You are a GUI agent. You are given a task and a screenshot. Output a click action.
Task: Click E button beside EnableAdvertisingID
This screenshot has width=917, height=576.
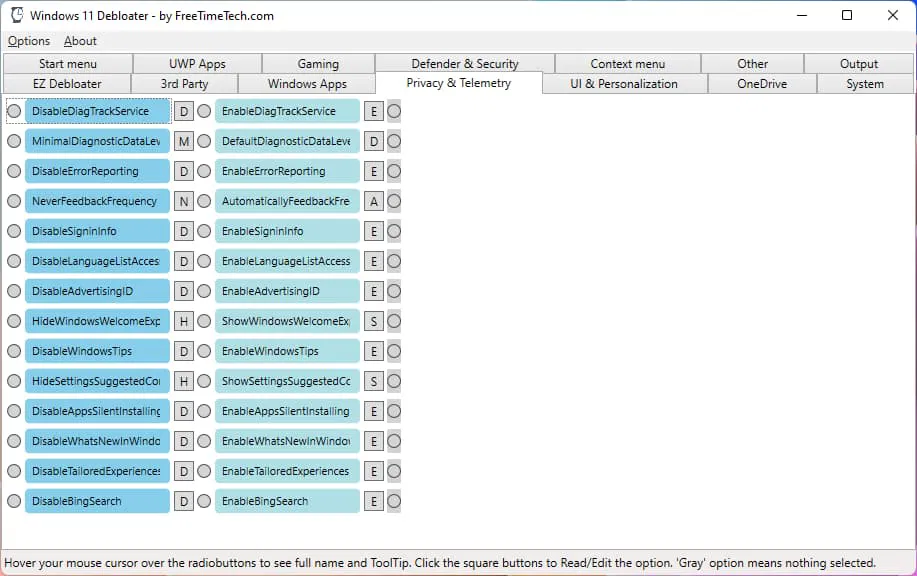374,291
